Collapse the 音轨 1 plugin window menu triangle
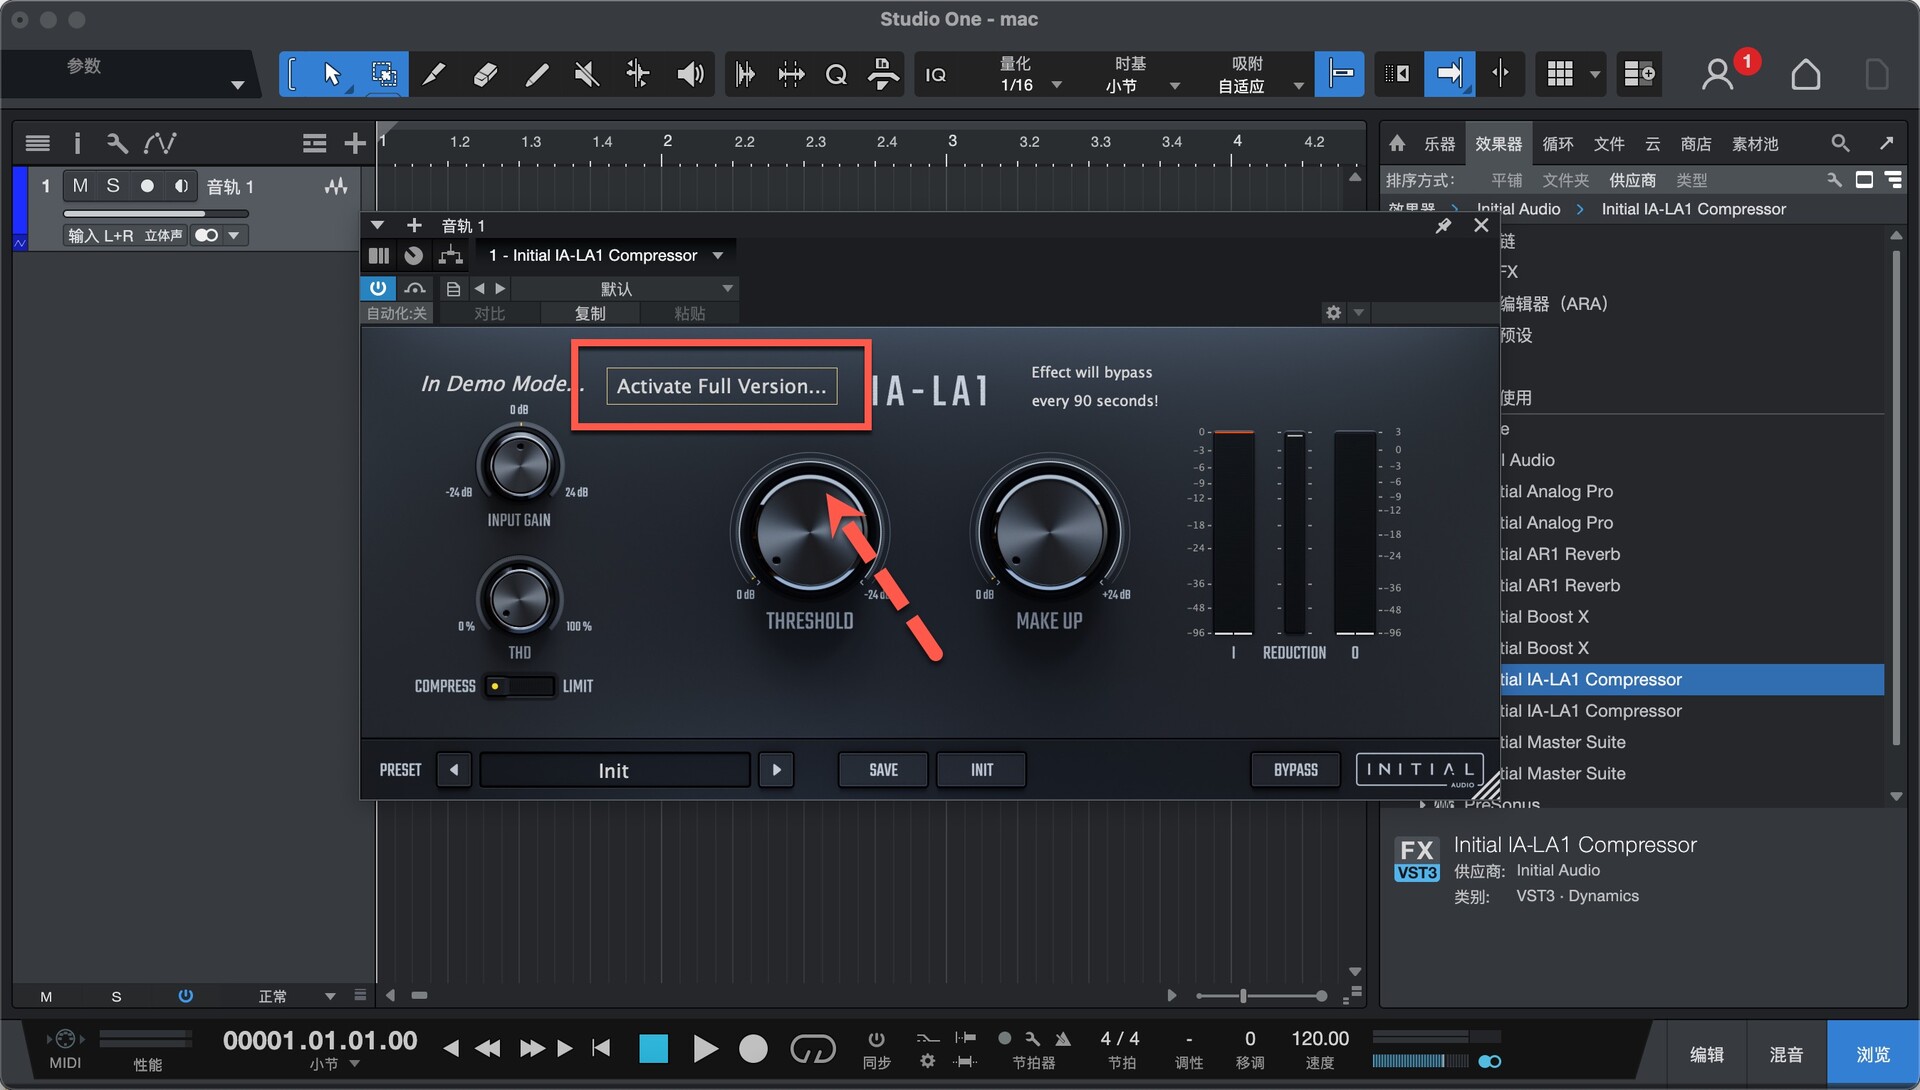This screenshot has height=1090, width=1920. point(377,226)
